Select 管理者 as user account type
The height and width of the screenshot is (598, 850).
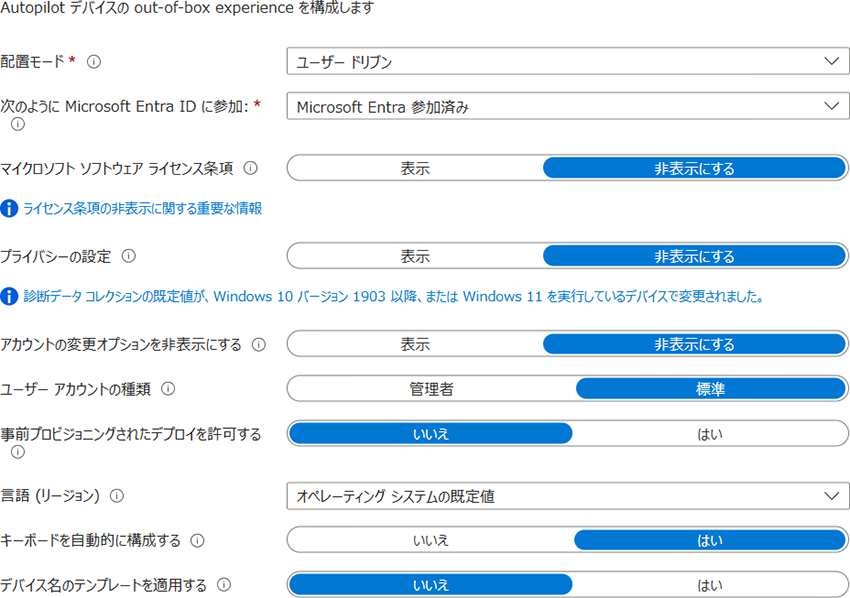tap(432, 389)
